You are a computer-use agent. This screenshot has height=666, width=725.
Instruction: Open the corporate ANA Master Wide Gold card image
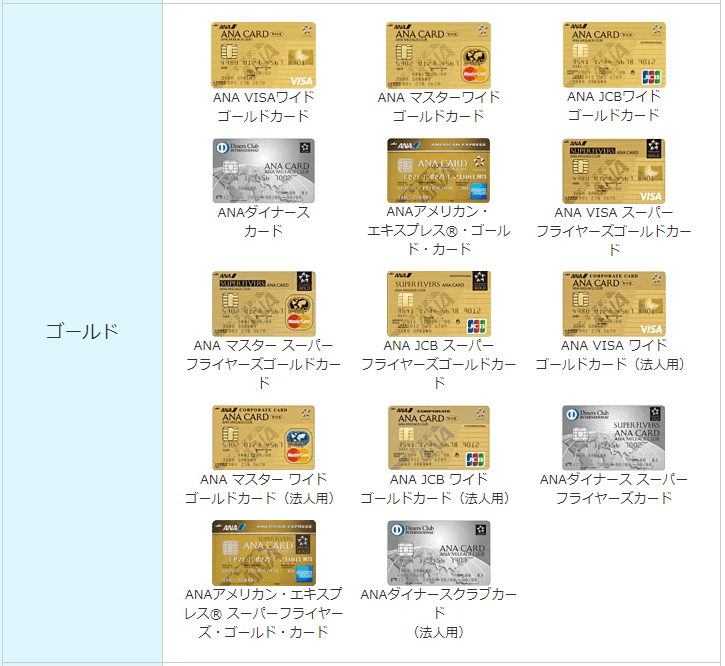[263, 437]
